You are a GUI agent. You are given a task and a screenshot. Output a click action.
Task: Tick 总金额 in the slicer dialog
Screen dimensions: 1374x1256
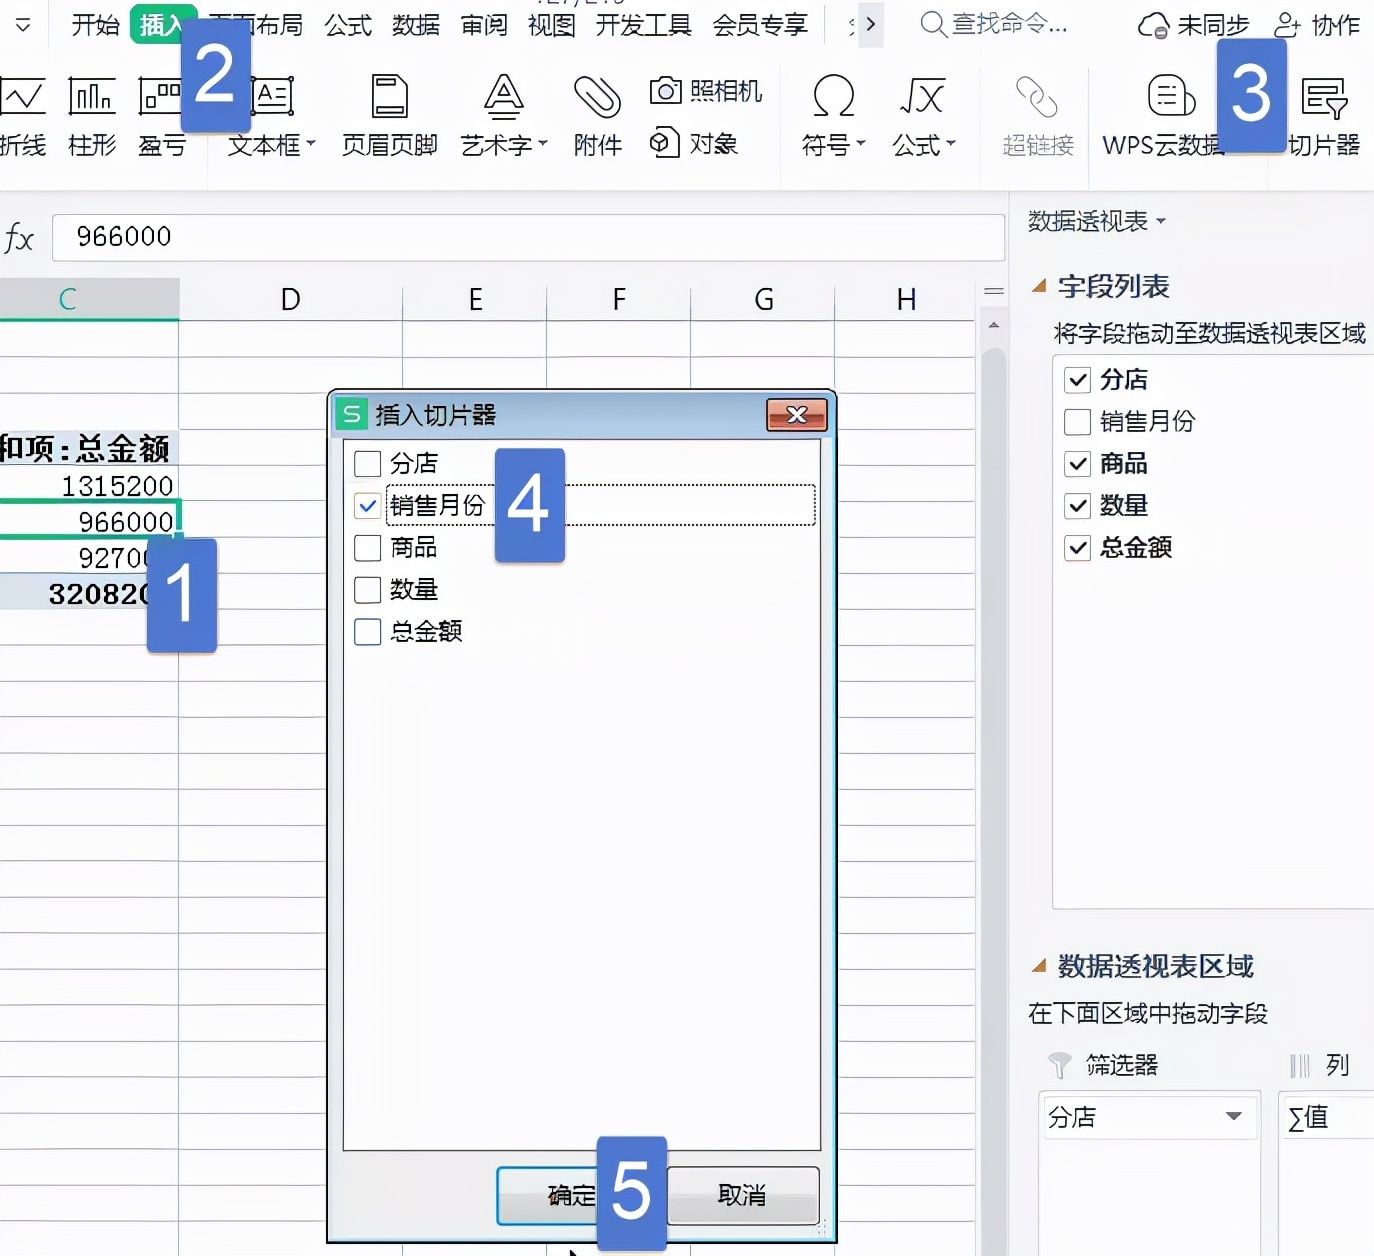368,632
